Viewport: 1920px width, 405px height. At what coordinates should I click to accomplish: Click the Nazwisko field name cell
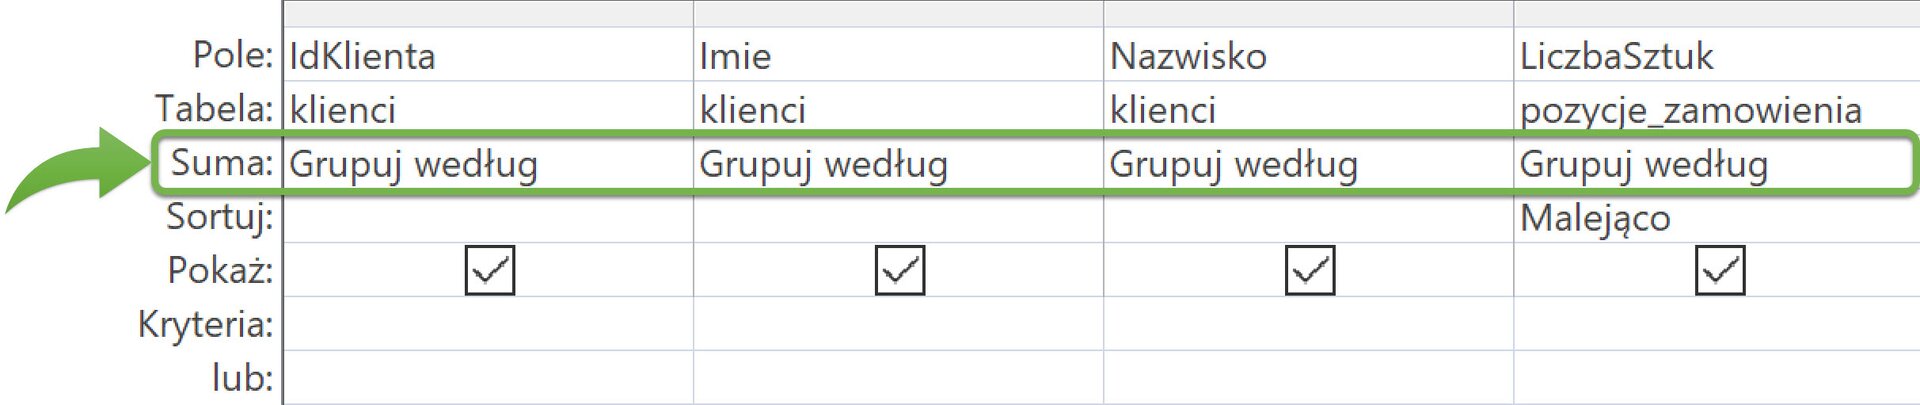point(1308,55)
